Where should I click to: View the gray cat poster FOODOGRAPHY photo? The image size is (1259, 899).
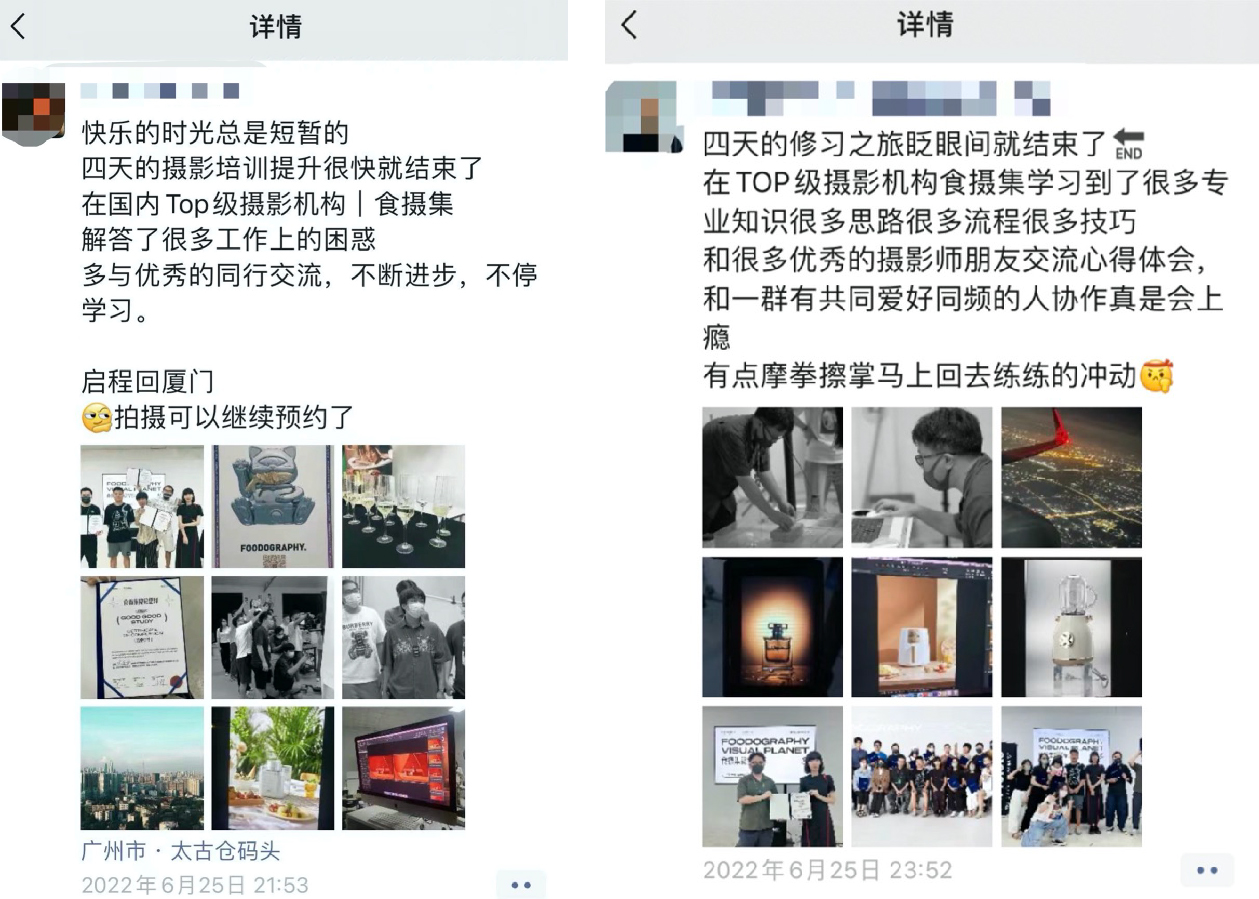pos(273,506)
